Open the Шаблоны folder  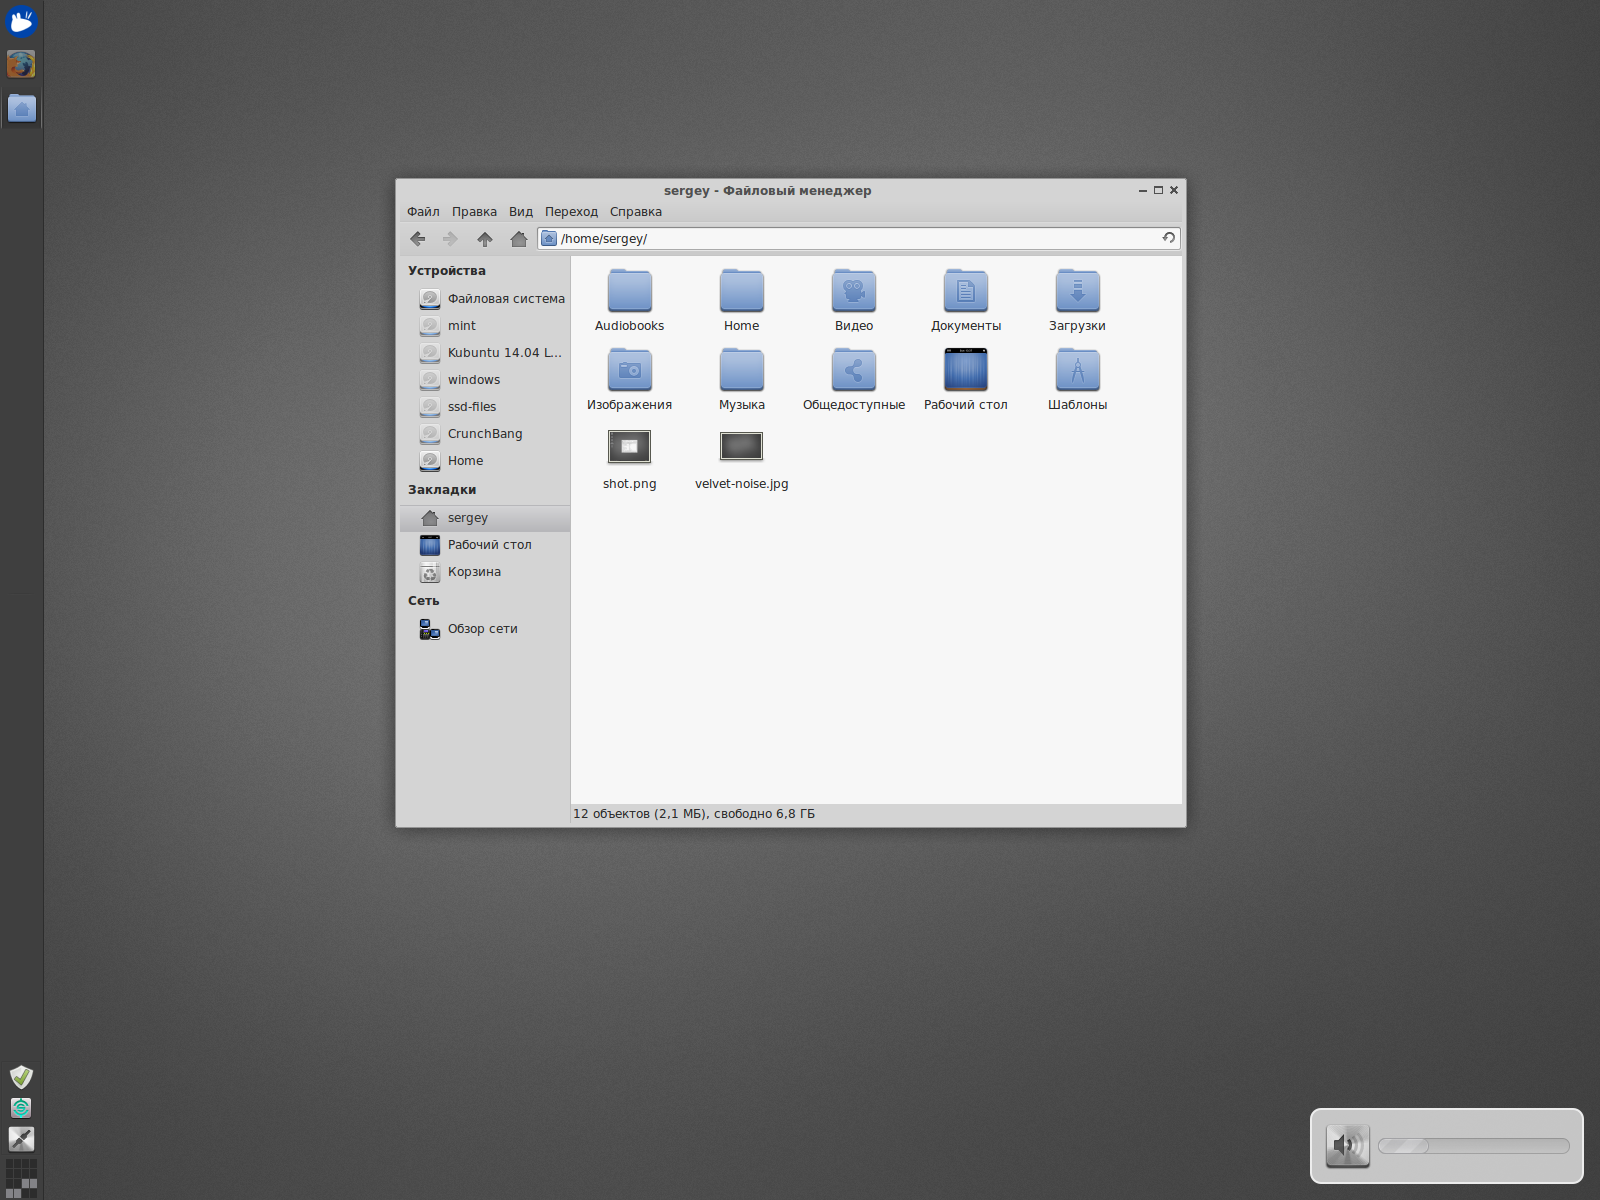tap(1078, 379)
